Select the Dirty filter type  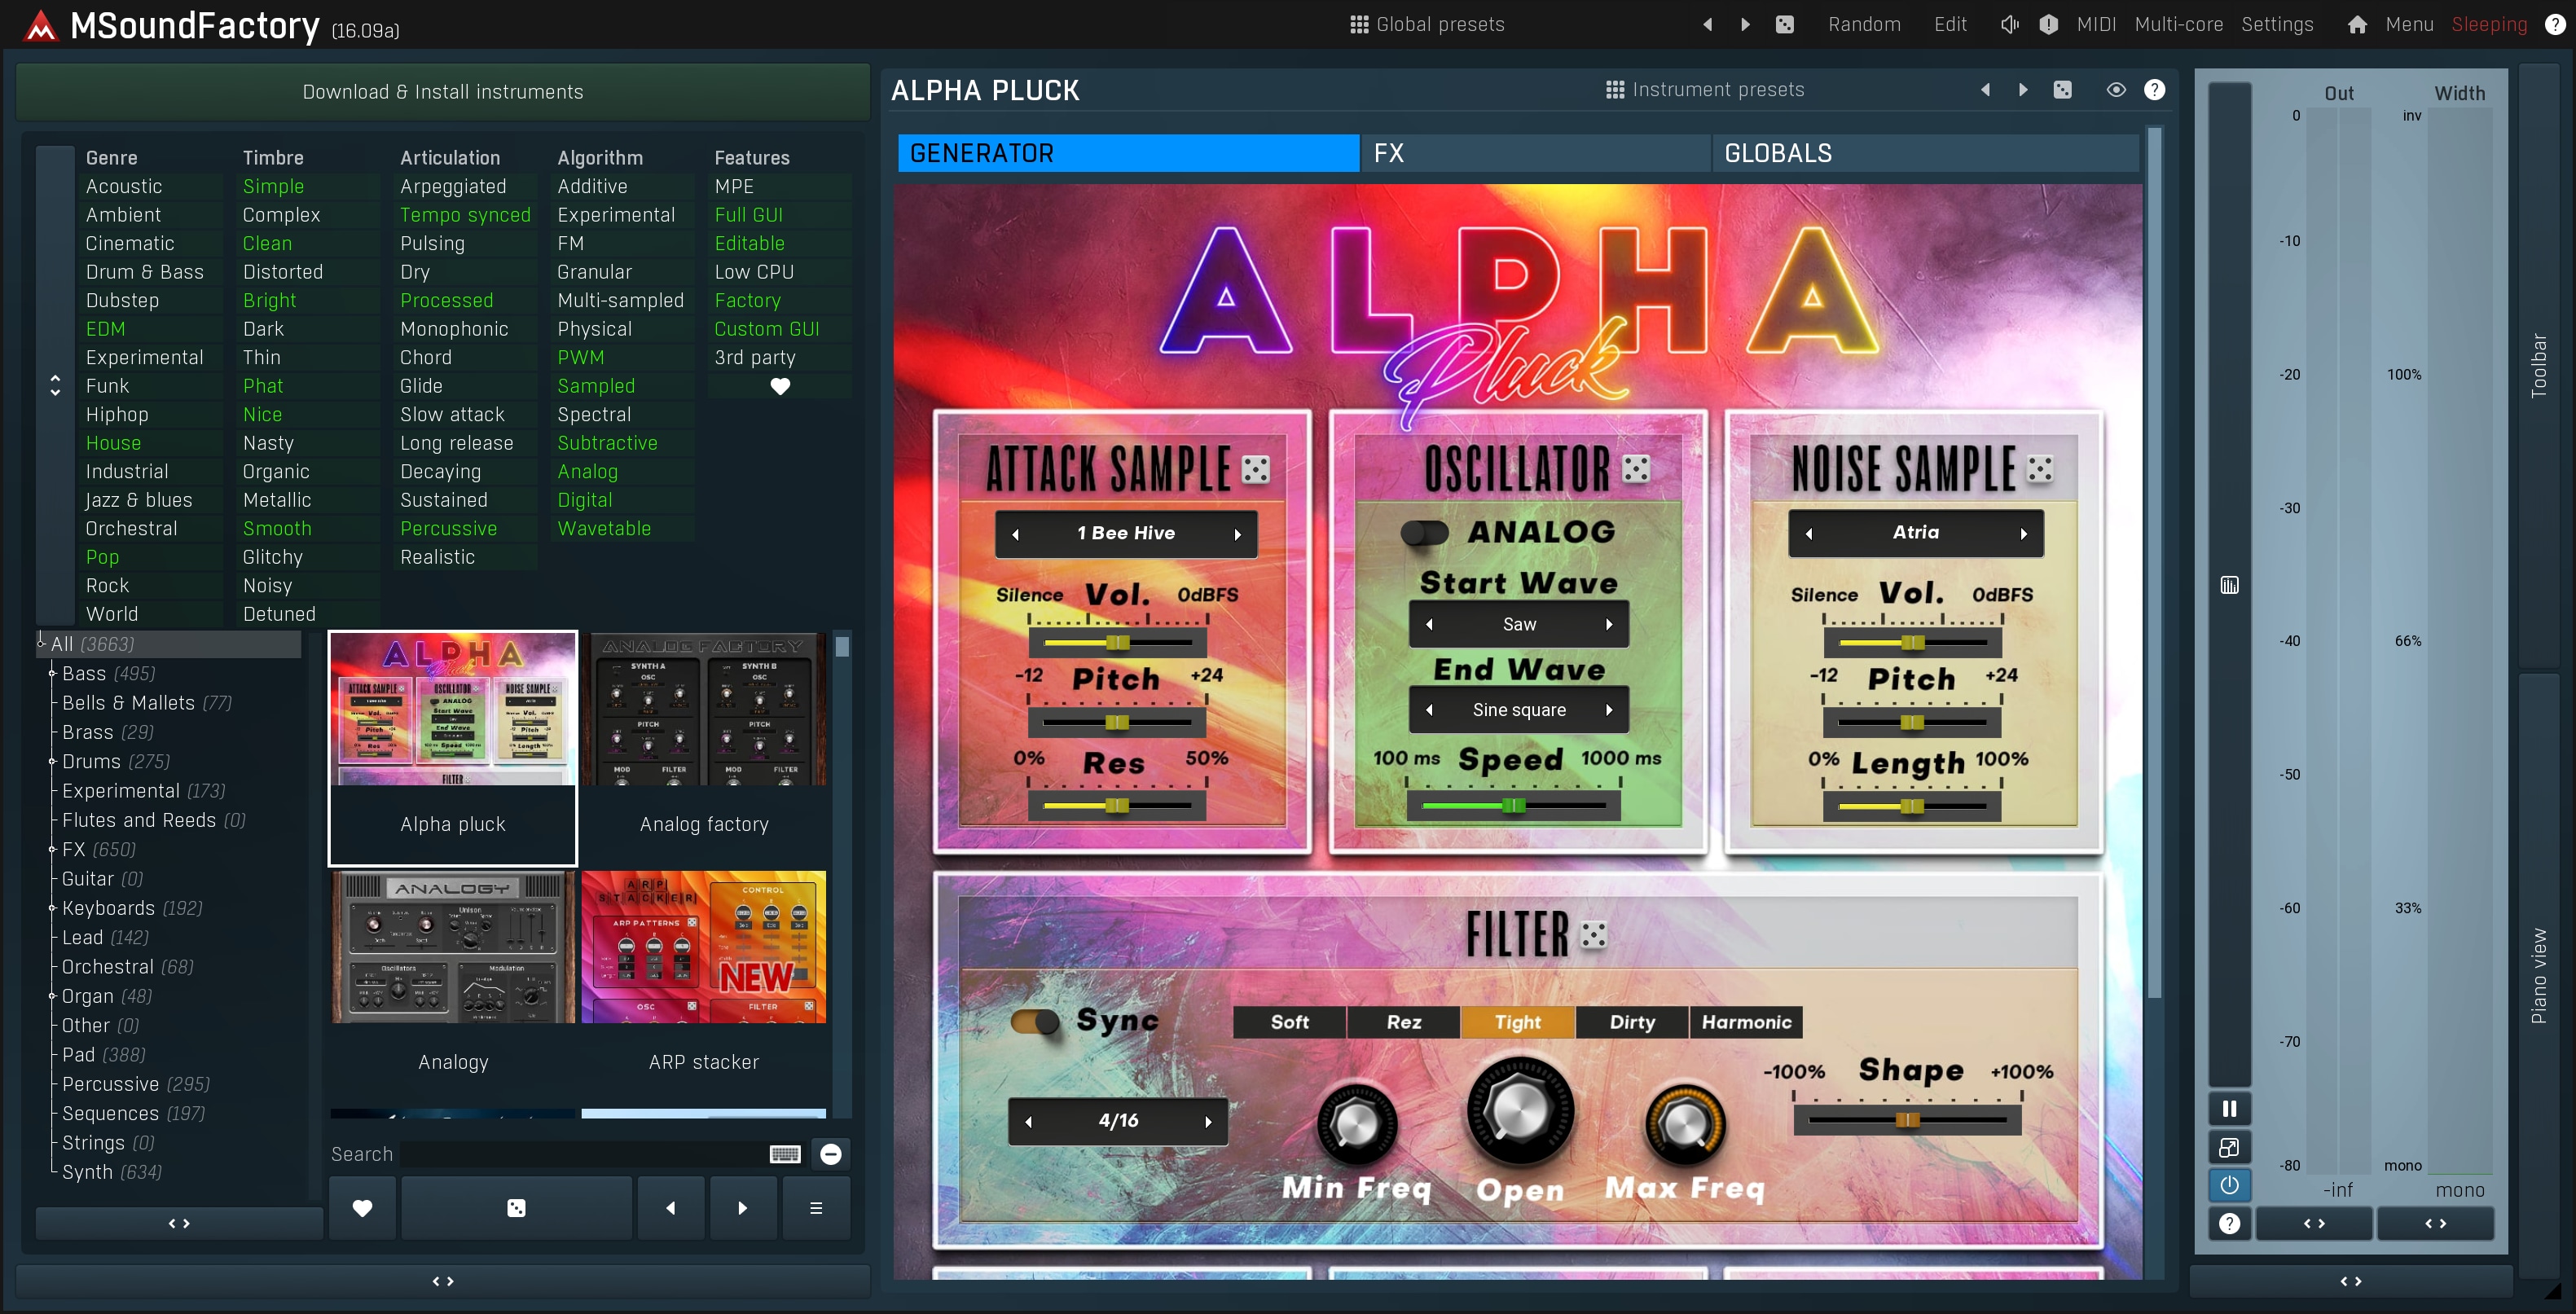tap(1632, 1022)
